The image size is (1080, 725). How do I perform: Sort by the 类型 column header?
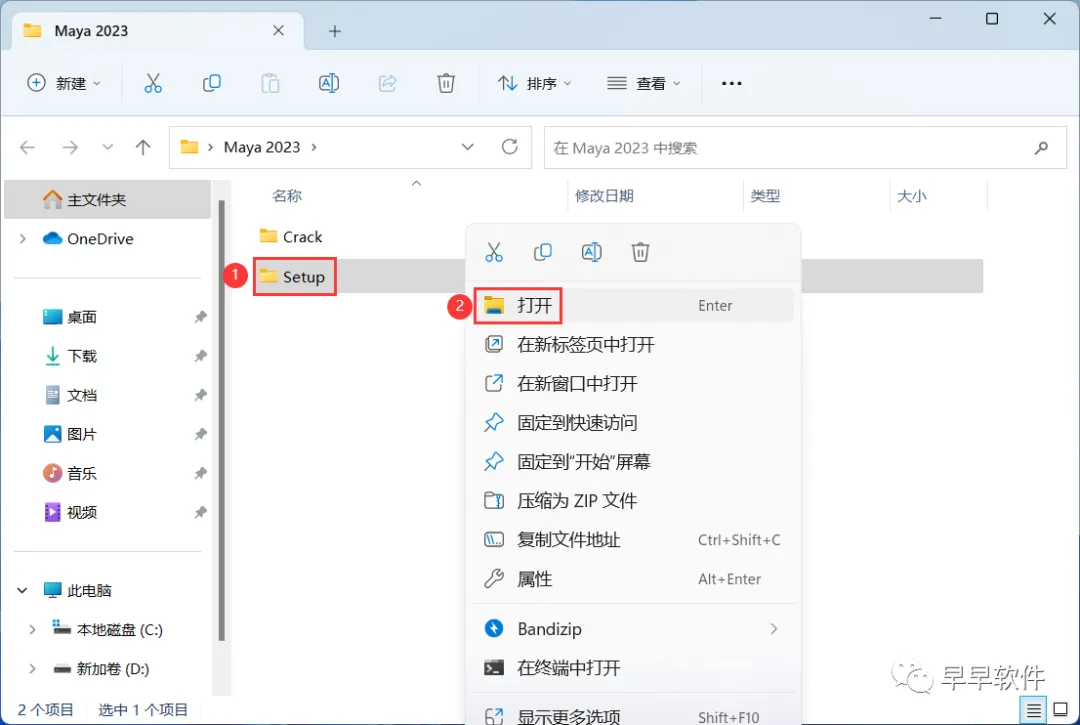(x=765, y=196)
